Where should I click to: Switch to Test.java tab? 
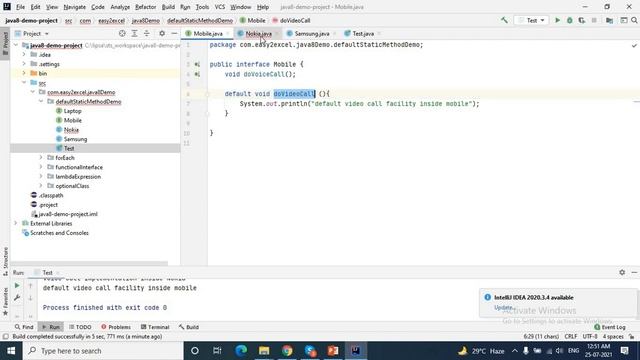pyautogui.click(x=363, y=33)
